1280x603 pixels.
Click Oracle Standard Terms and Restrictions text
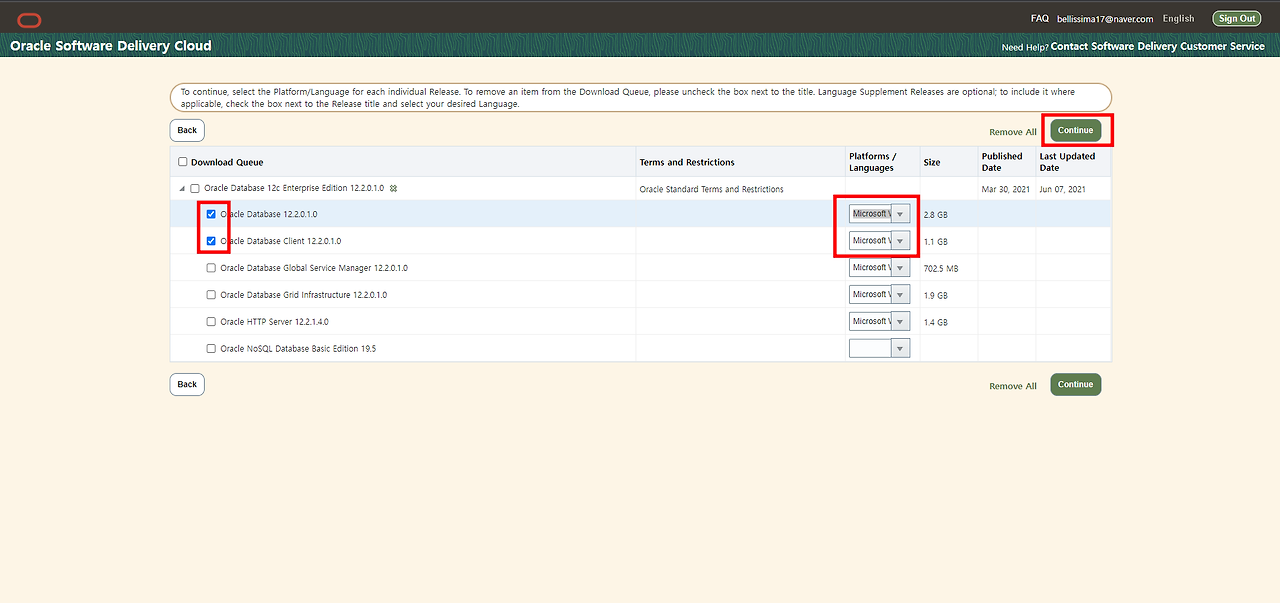click(x=711, y=189)
